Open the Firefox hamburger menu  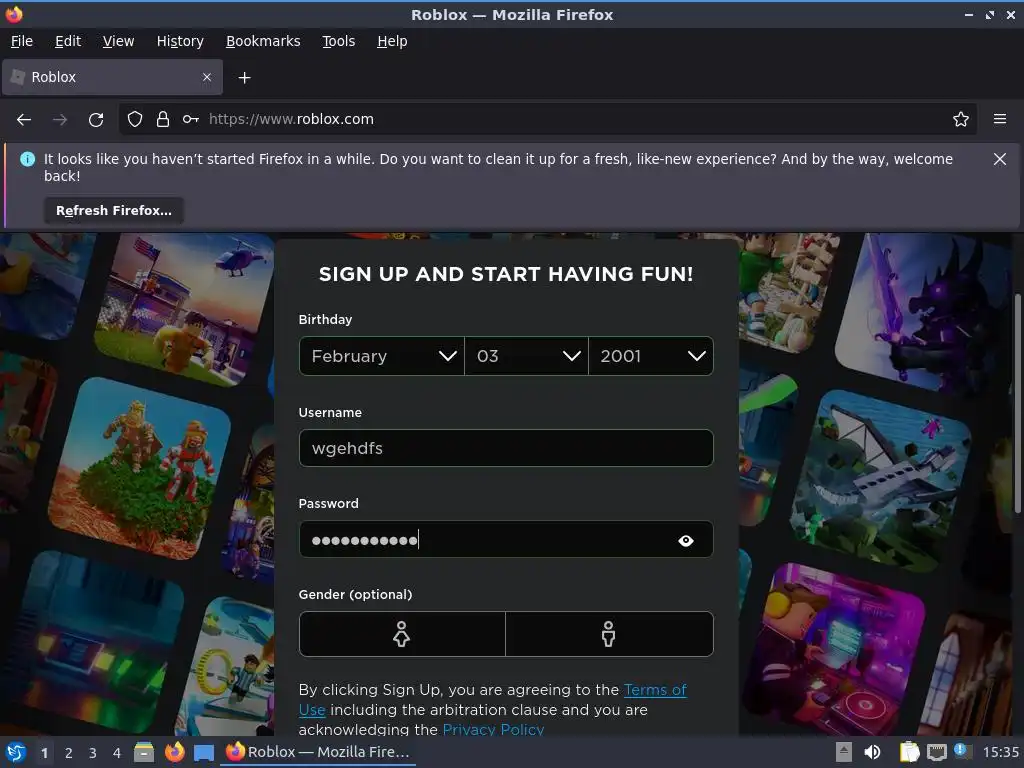coord(1000,119)
